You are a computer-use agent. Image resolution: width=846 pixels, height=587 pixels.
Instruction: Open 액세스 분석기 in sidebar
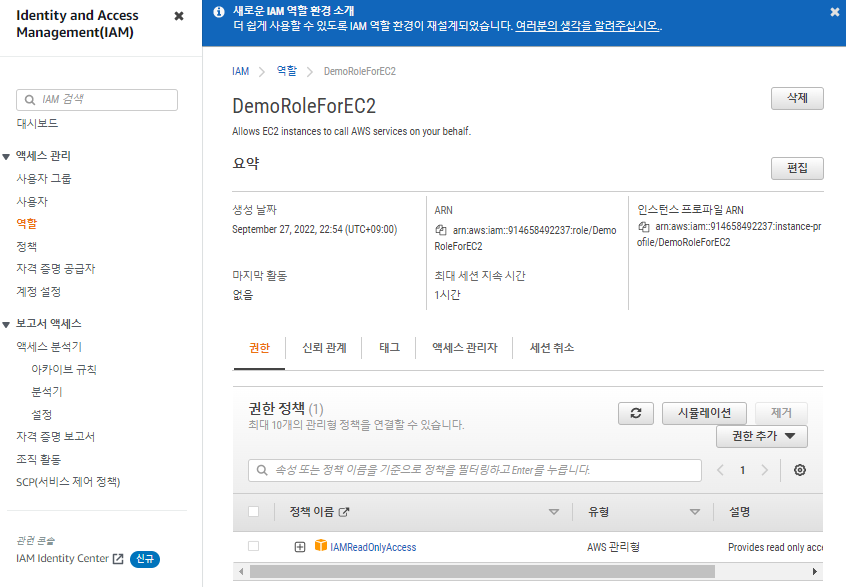49,346
